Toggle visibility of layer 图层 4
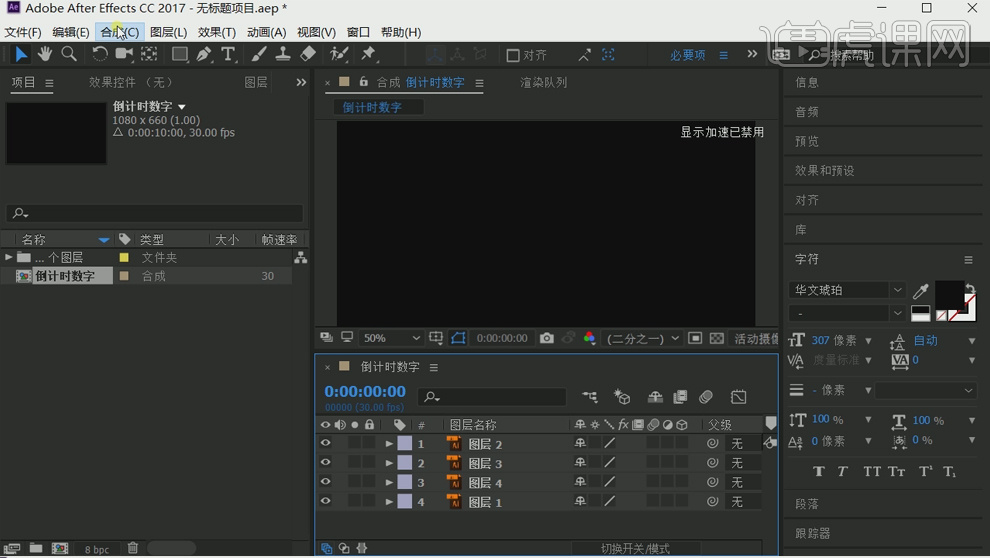This screenshot has height=558, width=990. 325,483
